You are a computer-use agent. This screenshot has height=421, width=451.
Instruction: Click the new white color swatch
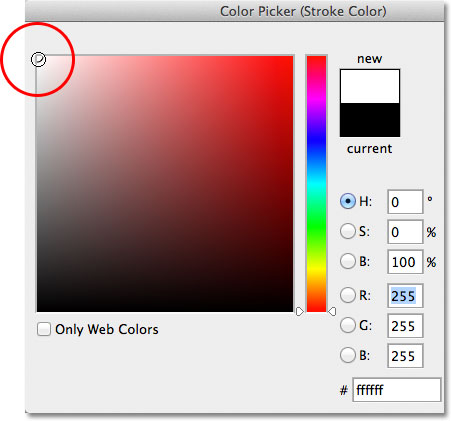point(370,86)
